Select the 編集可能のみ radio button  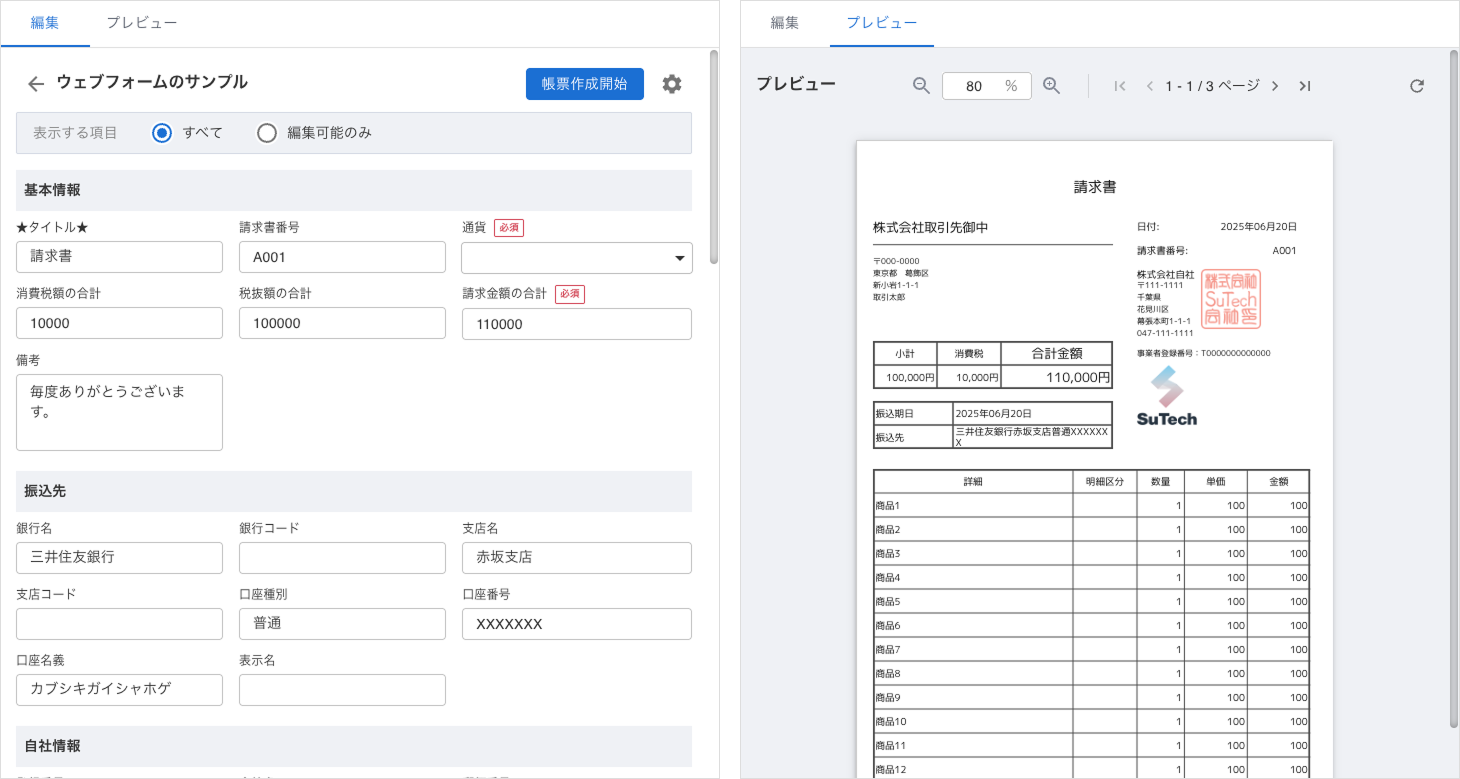[x=267, y=133]
